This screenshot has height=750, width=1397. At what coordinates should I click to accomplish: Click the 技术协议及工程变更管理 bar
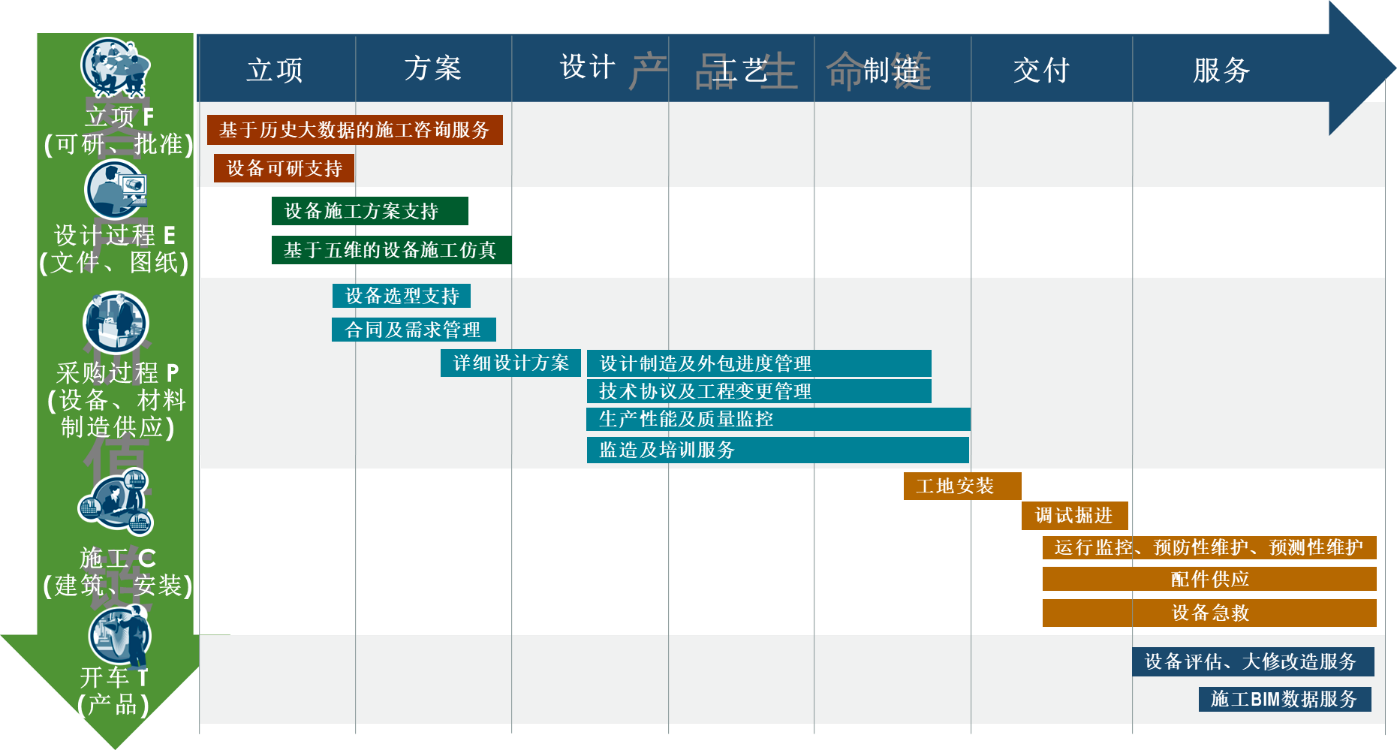tap(759, 391)
